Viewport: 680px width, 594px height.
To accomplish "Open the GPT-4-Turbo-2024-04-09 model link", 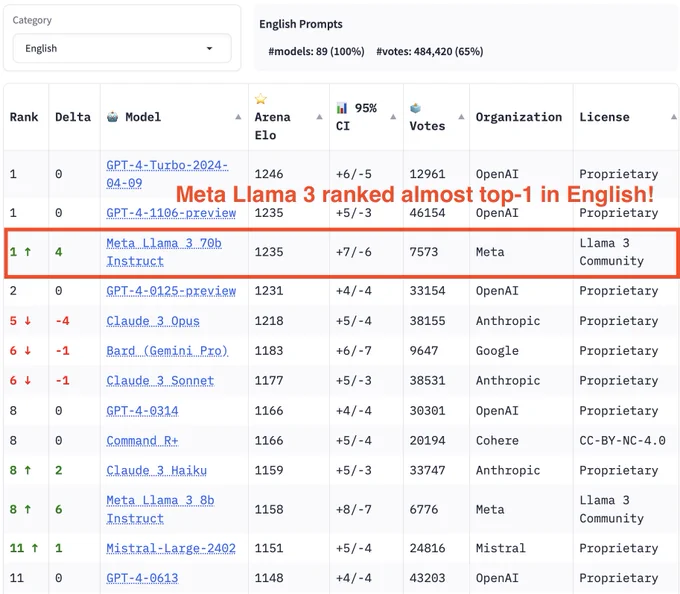I will (x=167, y=174).
